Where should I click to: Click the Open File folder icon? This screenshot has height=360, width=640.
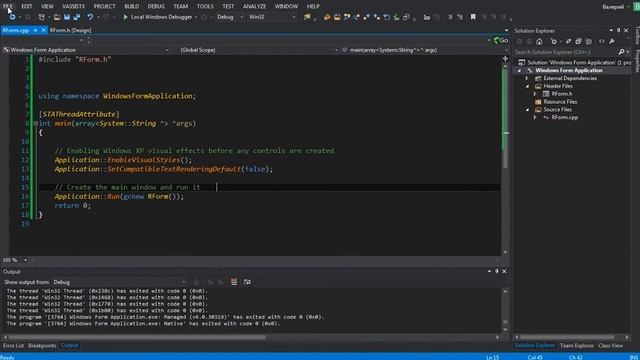(x=57, y=17)
